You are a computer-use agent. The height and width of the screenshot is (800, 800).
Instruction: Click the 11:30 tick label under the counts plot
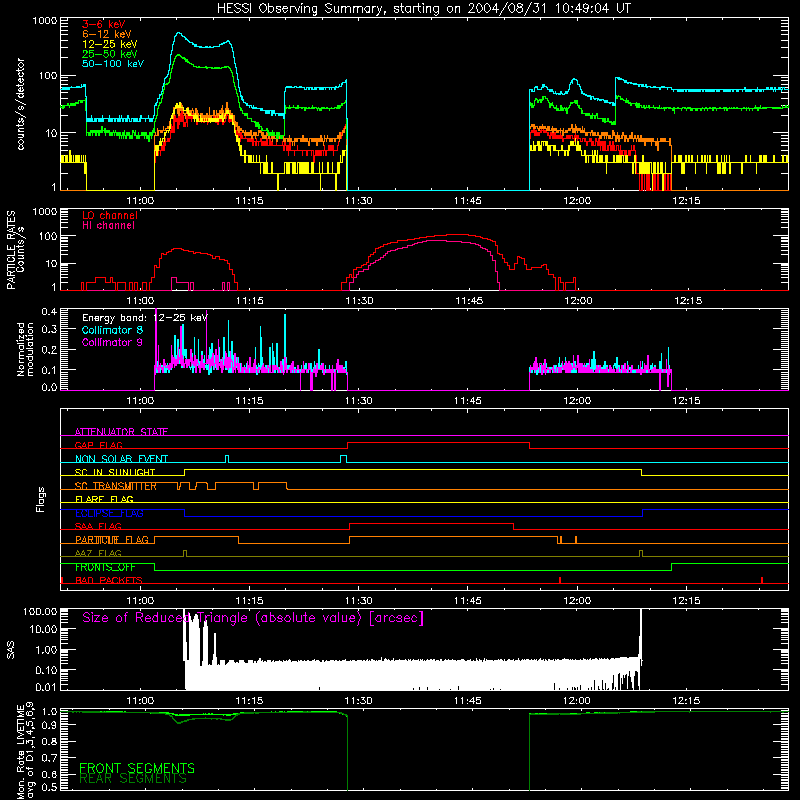[358, 201]
